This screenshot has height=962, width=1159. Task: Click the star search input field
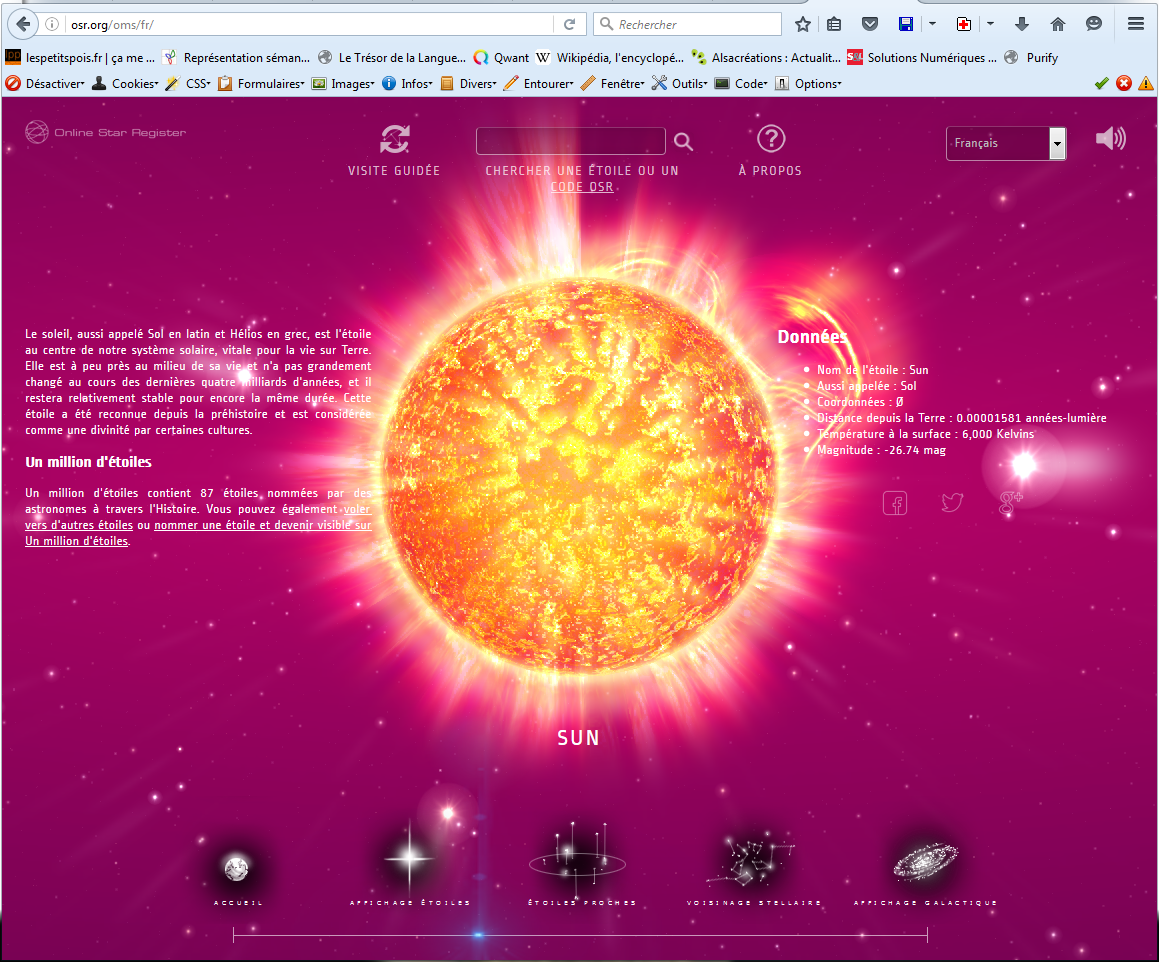point(571,141)
